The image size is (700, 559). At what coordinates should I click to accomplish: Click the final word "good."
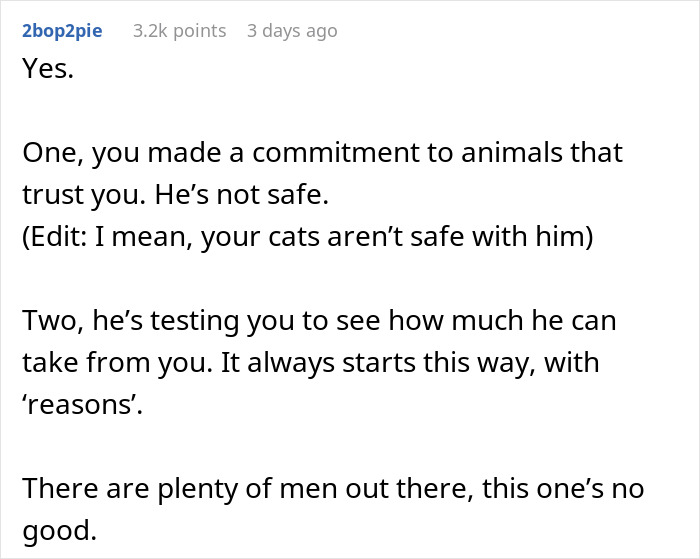(59, 531)
